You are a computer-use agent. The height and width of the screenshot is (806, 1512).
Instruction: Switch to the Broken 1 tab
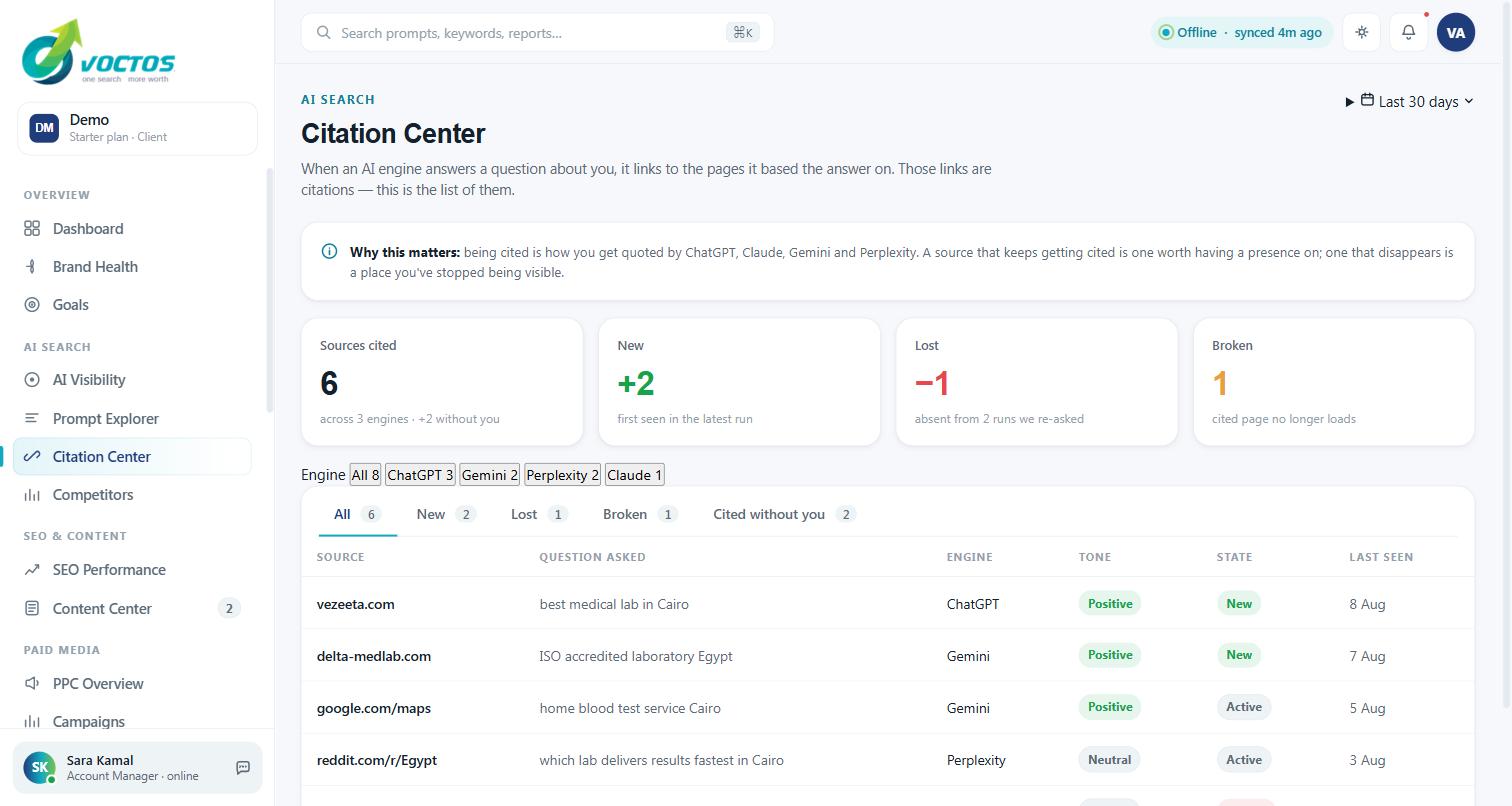[x=640, y=514]
